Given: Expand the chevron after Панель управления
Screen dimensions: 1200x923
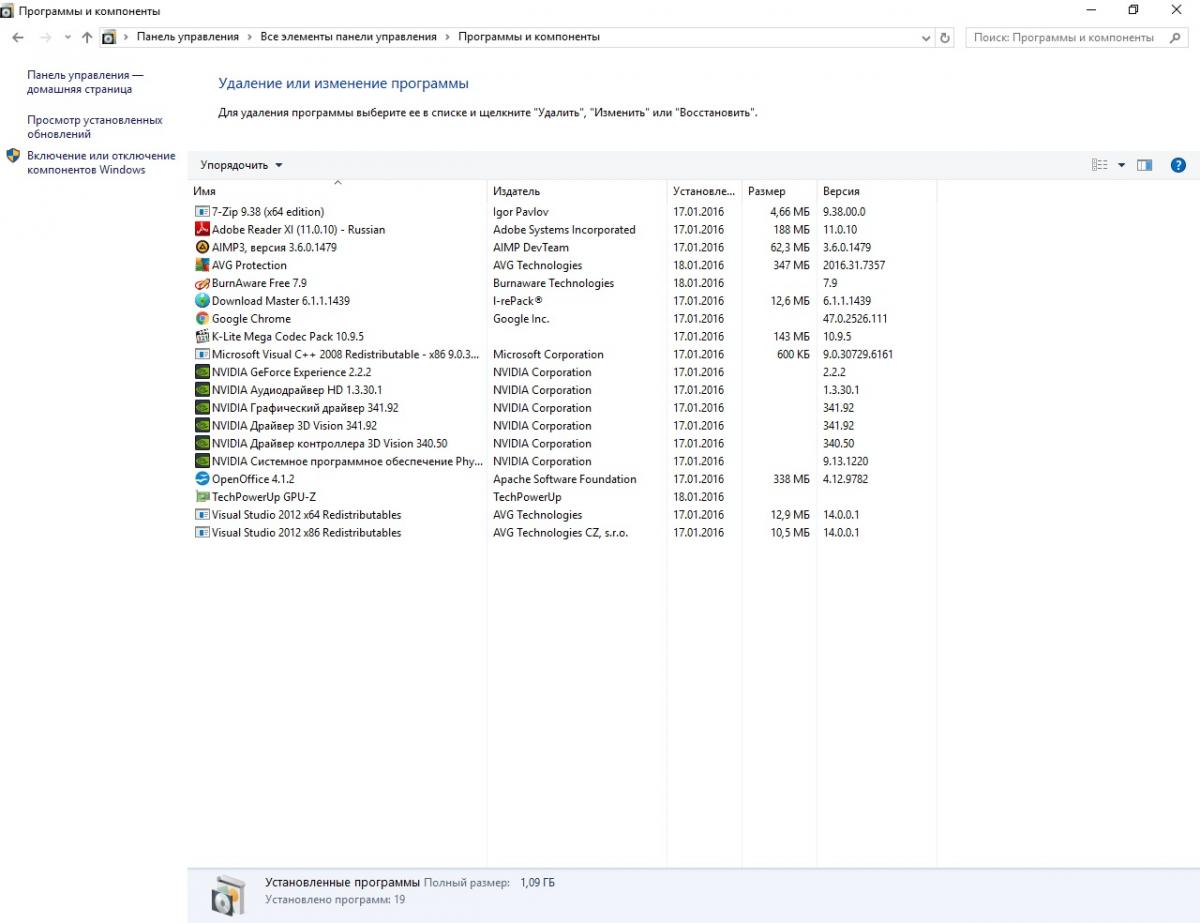Looking at the screenshot, I should pyautogui.click(x=250, y=37).
